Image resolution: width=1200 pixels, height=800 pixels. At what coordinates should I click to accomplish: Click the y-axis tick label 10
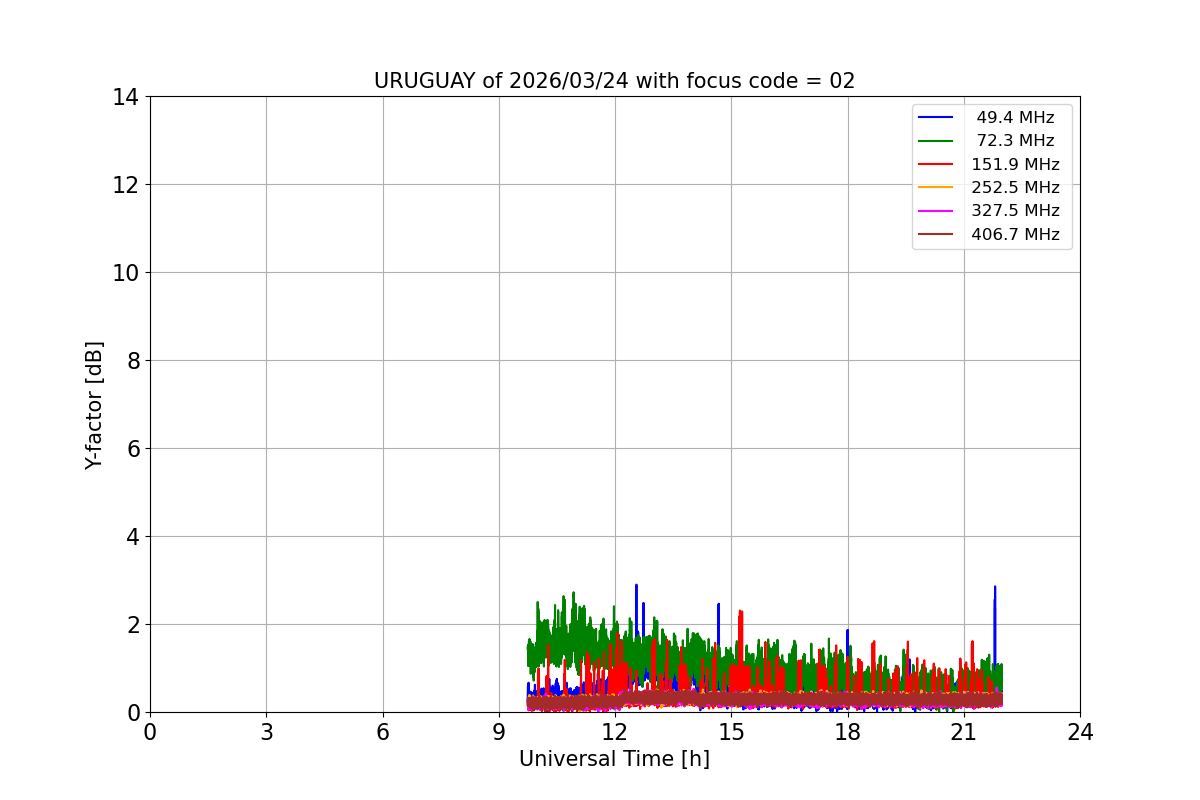125,273
